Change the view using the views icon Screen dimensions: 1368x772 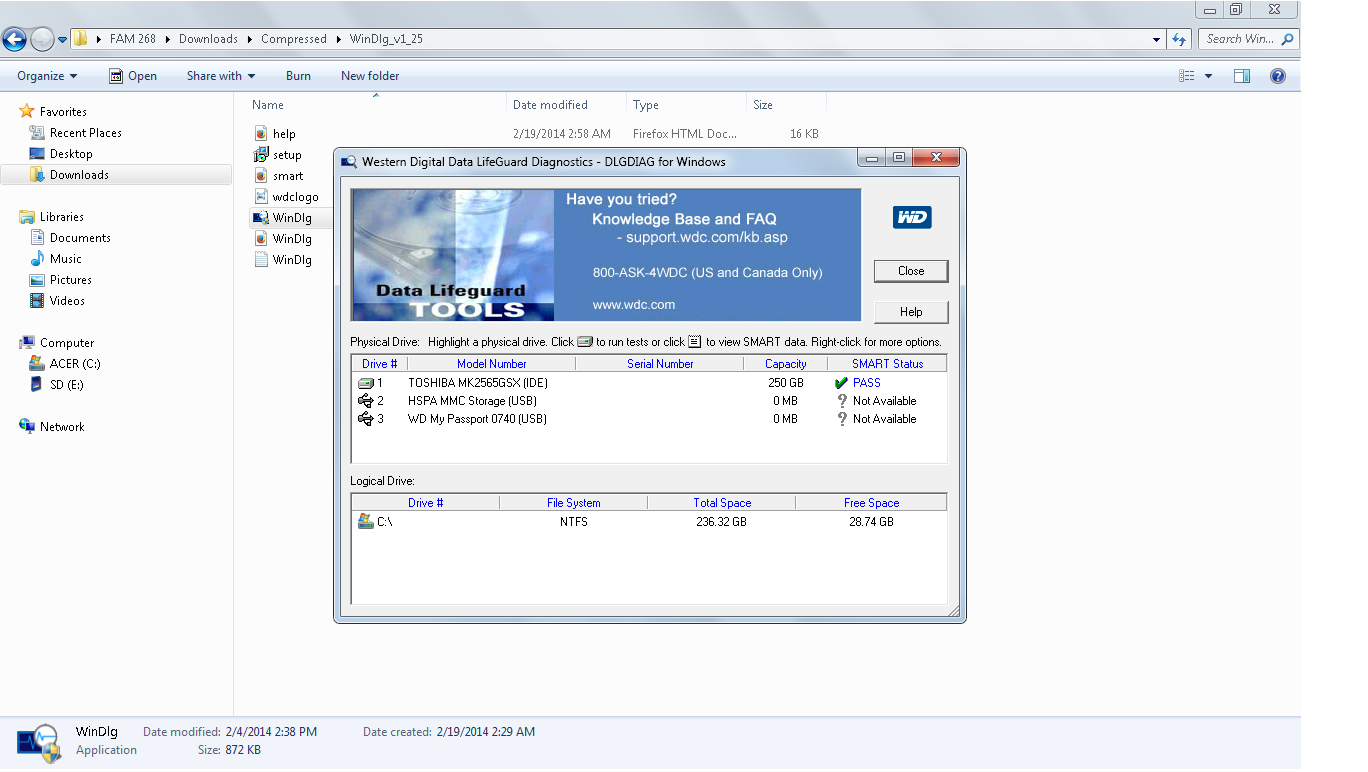coord(1187,76)
